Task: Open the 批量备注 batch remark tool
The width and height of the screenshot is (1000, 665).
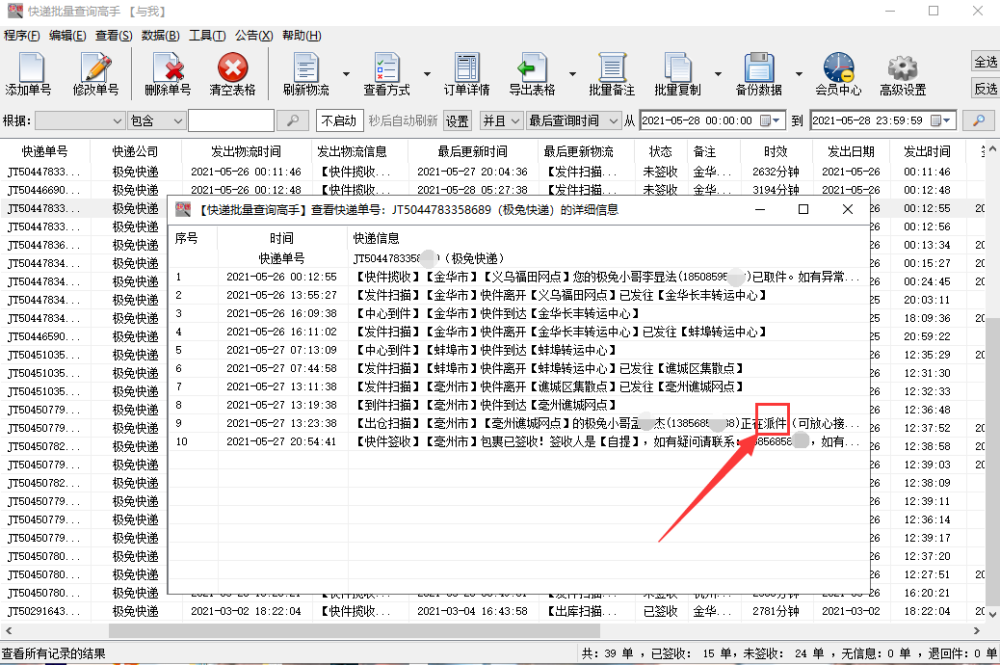Action: click(612, 75)
